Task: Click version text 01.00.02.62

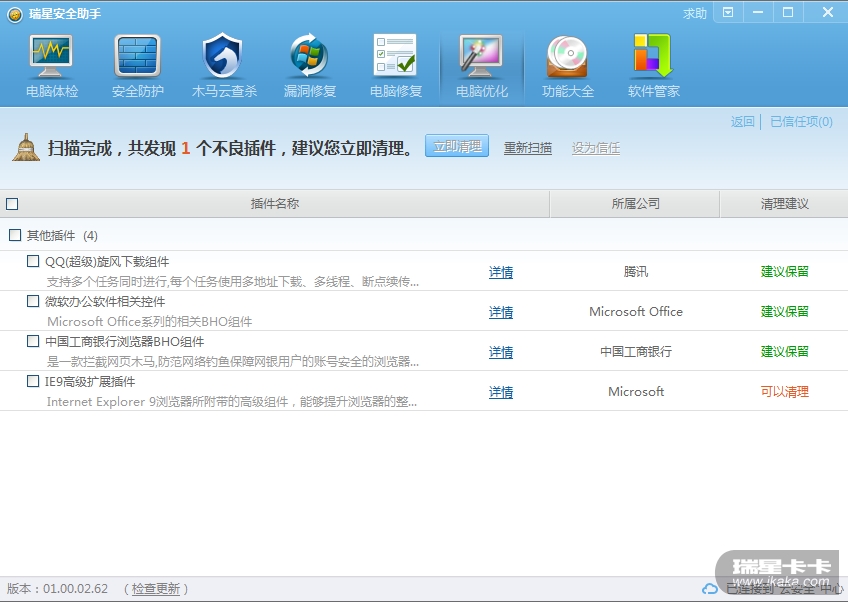Action: coord(76,588)
